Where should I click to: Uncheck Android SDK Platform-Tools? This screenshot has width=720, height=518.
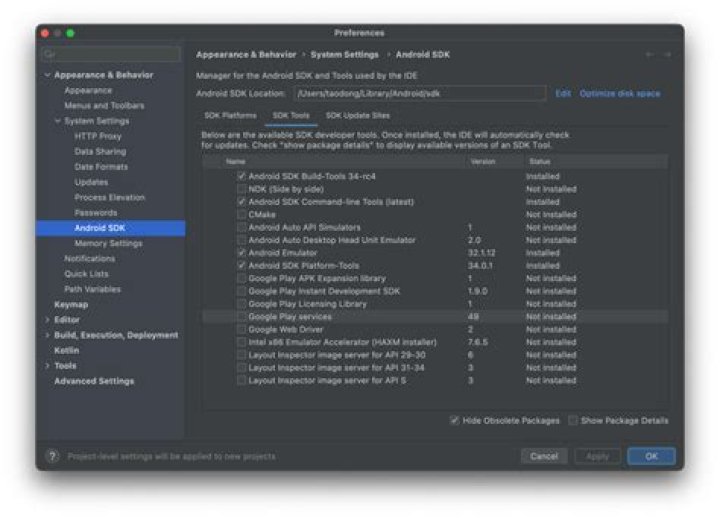tap(242, 266)
